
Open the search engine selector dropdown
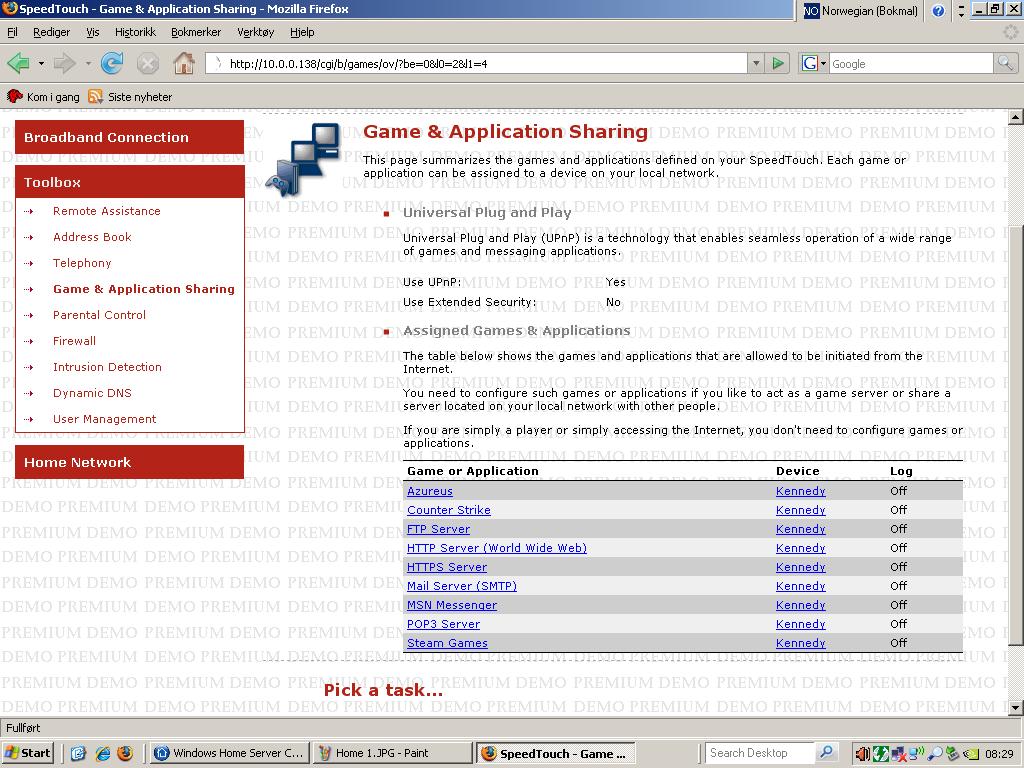[824, 63]
